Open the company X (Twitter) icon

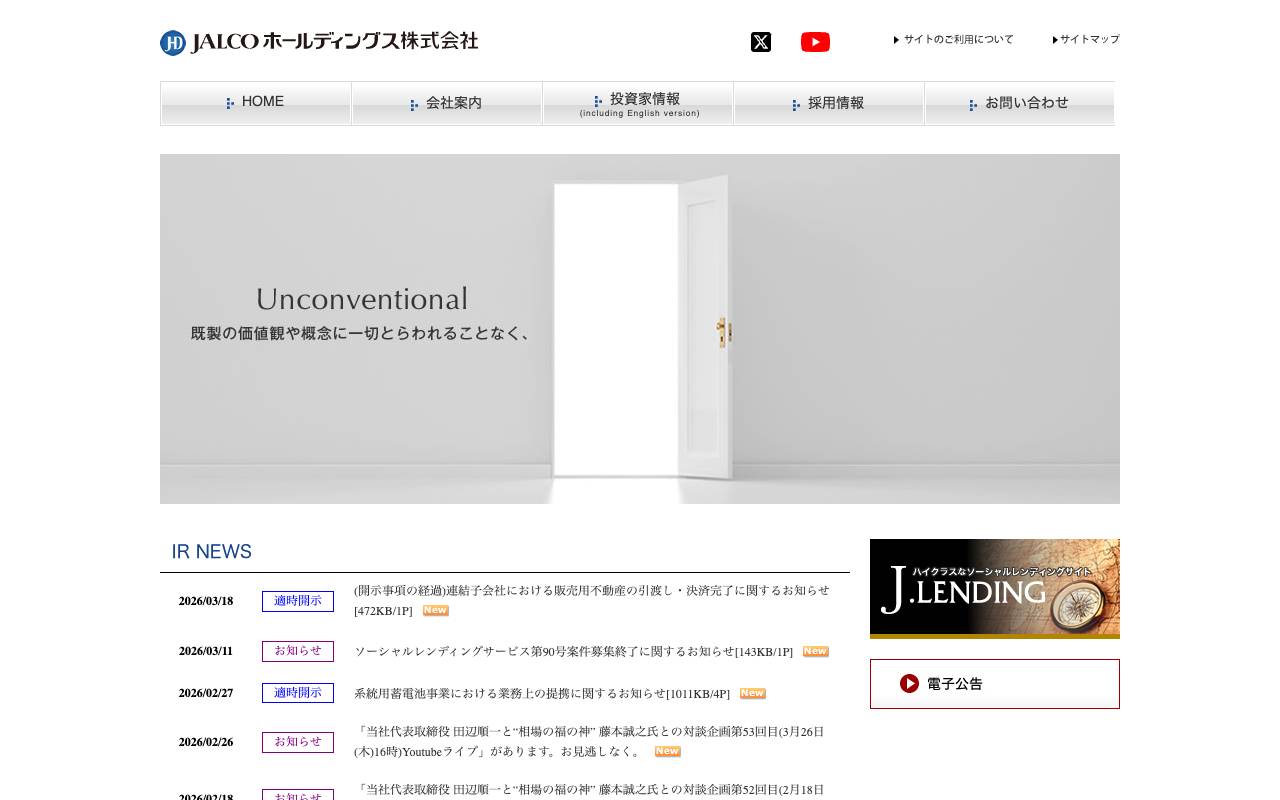[x=761, y=42]
